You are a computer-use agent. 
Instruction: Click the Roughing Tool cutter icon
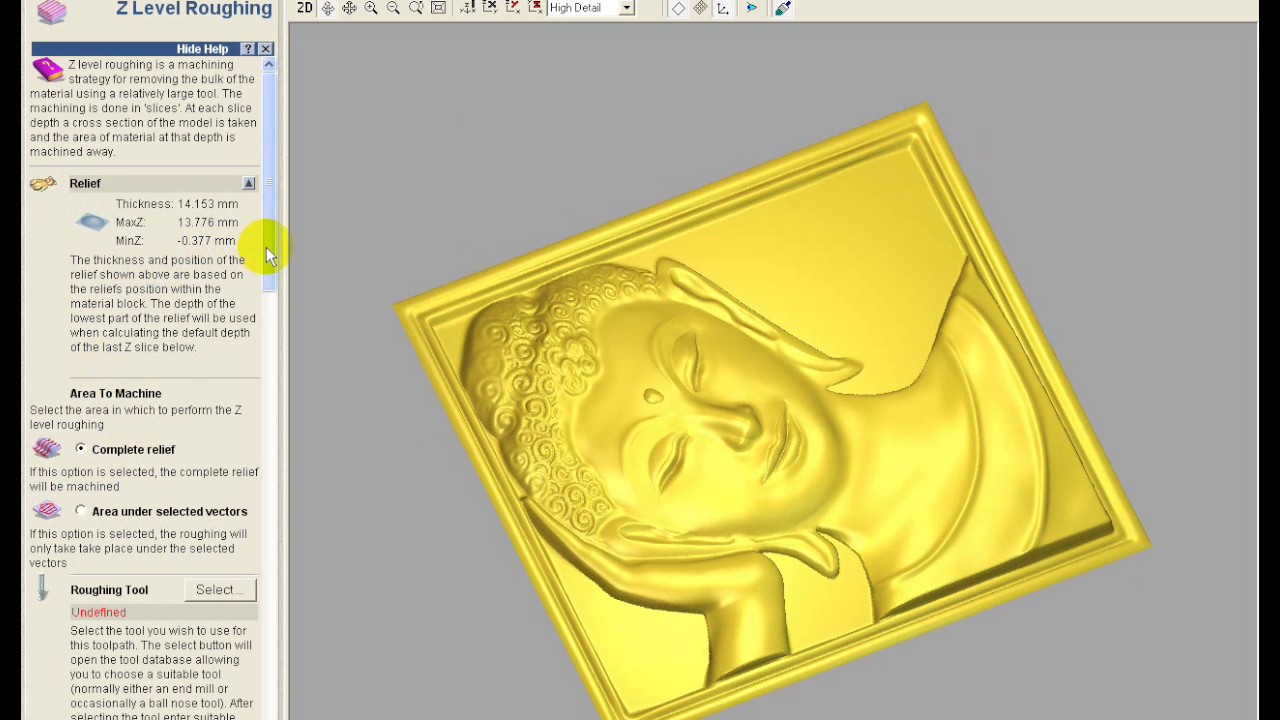[42, 589]
